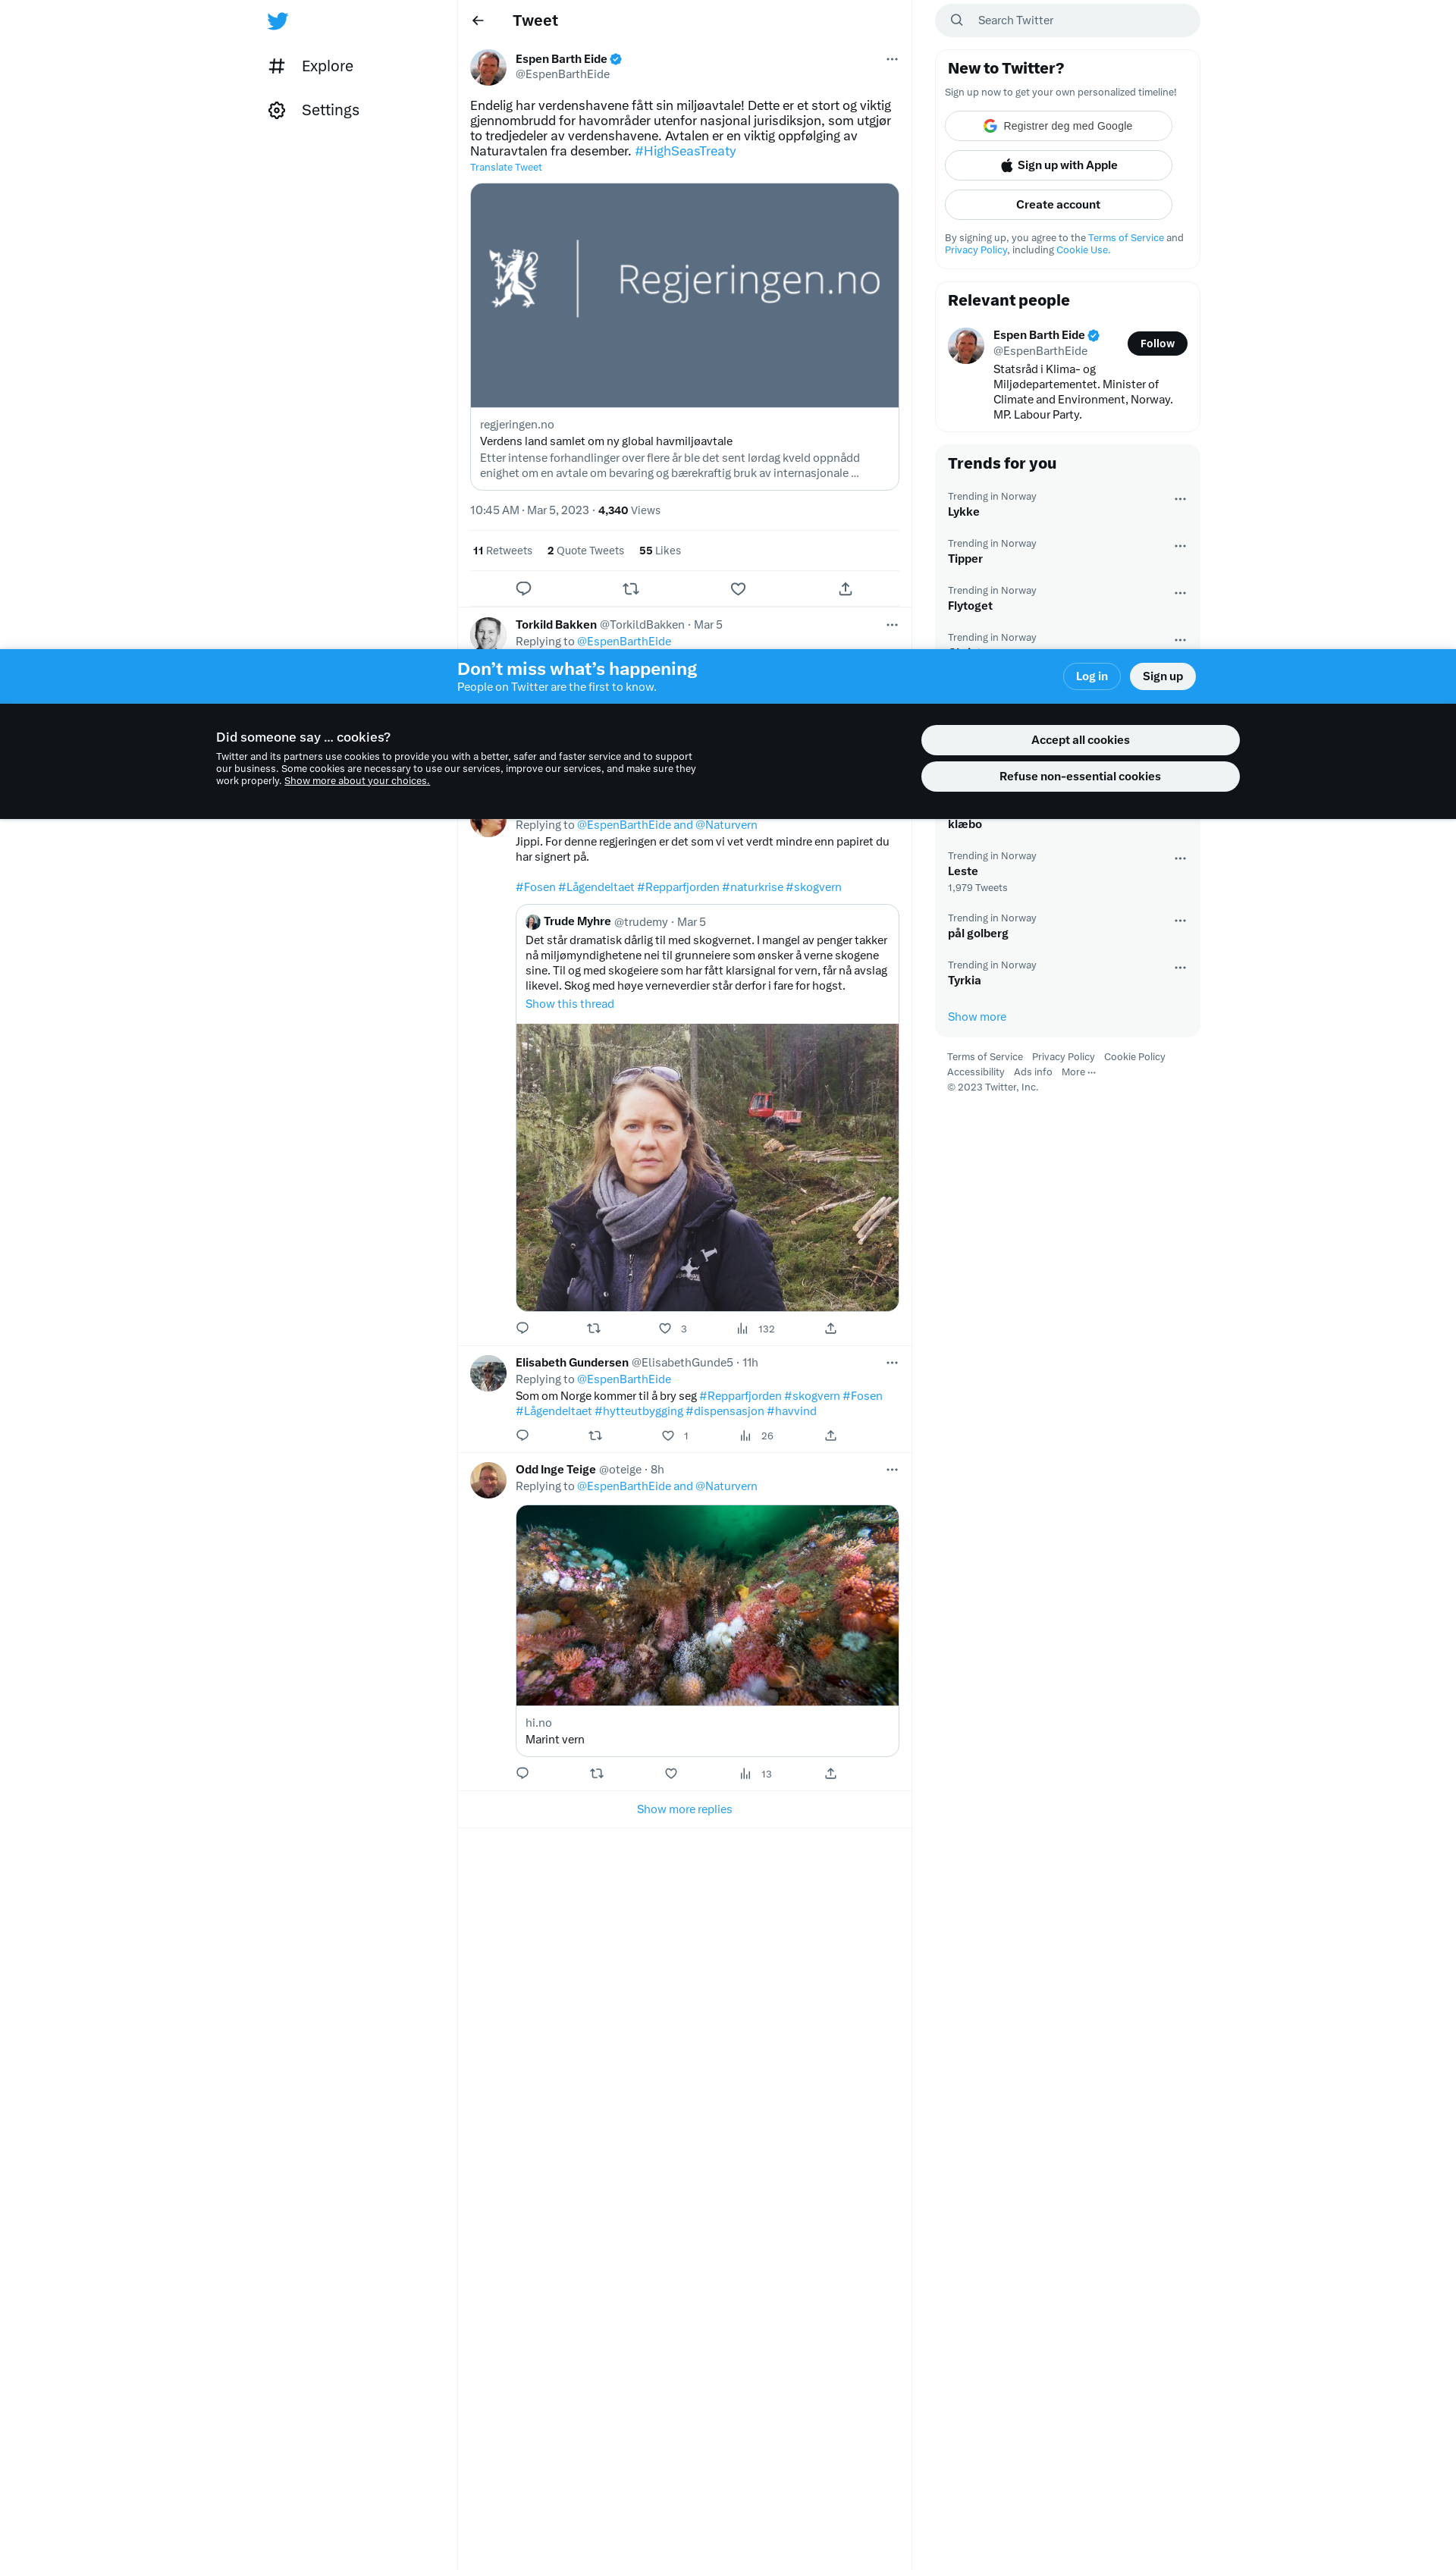Click the #HighSeasTreaty hashtag link

(x=685, y=151)
